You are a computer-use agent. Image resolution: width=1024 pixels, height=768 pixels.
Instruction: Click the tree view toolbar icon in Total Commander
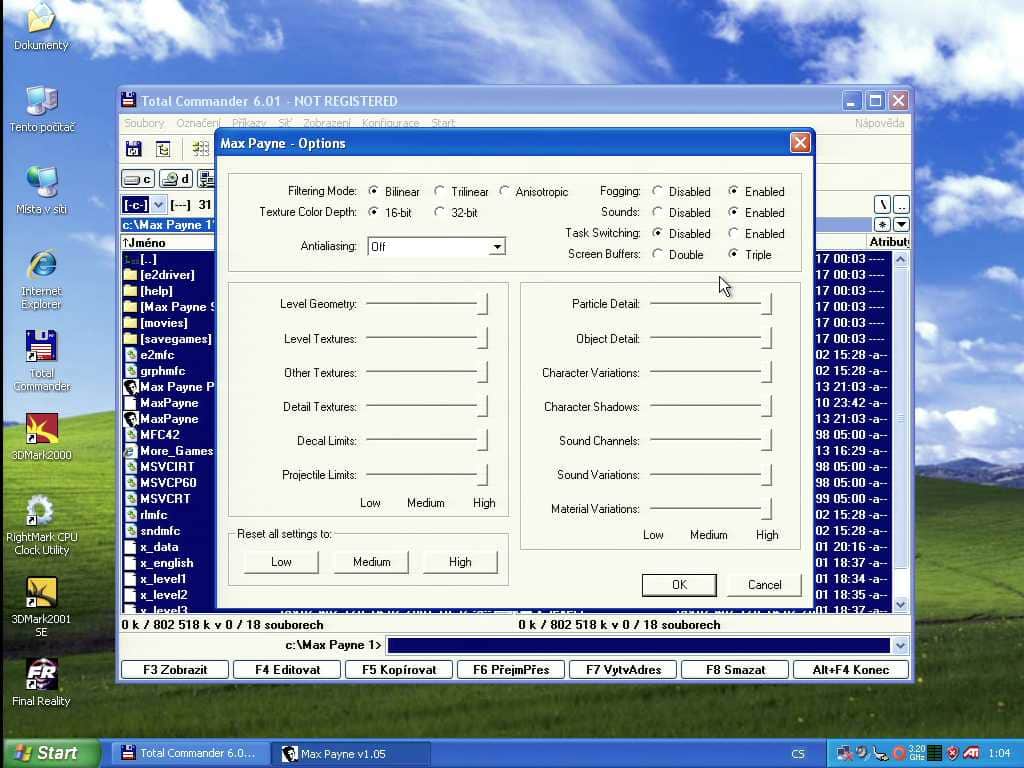pos(163,149)
